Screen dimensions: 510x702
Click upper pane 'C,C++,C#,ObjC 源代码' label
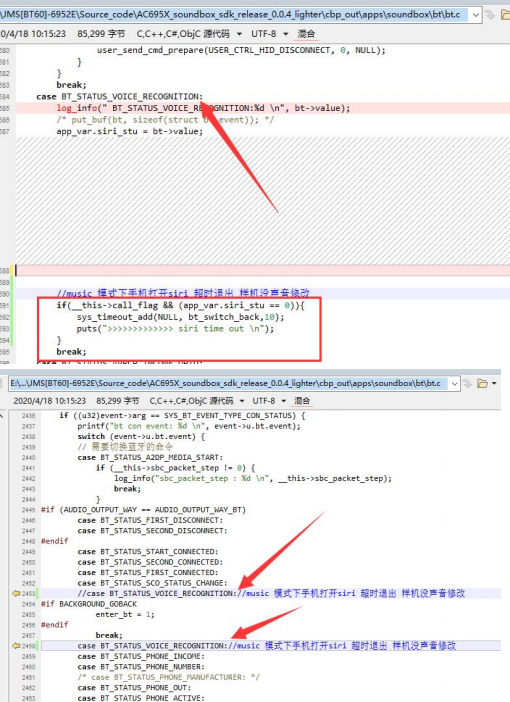click(x=183, y=34)
